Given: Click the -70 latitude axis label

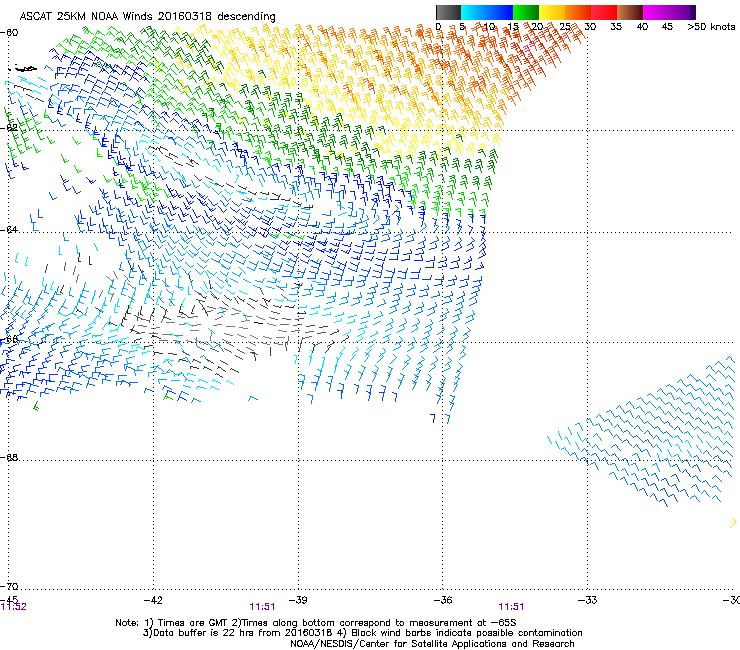Looking at the screenshot, I should 9,586.
